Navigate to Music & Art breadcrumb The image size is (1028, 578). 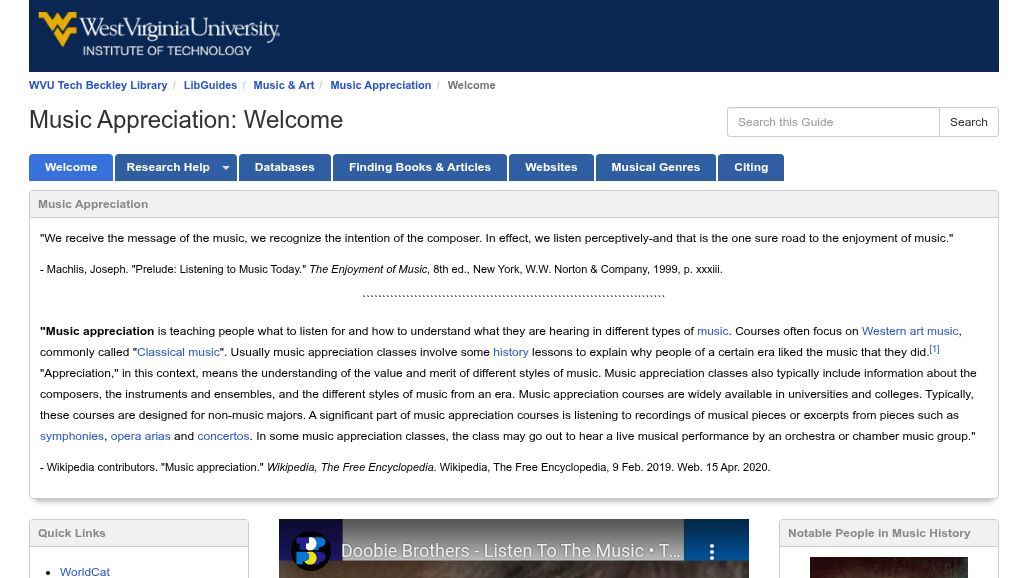coord(283,86)
